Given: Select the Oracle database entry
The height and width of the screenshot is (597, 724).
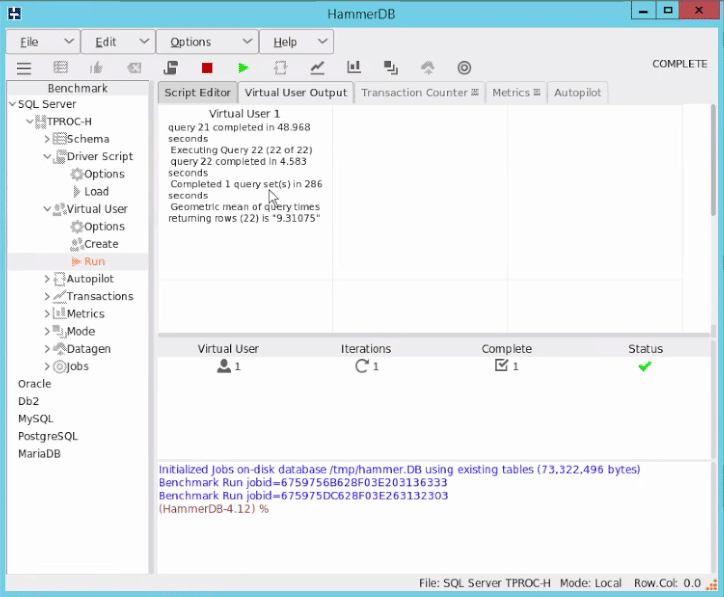Looking at the screenshot, I should click(x=35, y=384).
